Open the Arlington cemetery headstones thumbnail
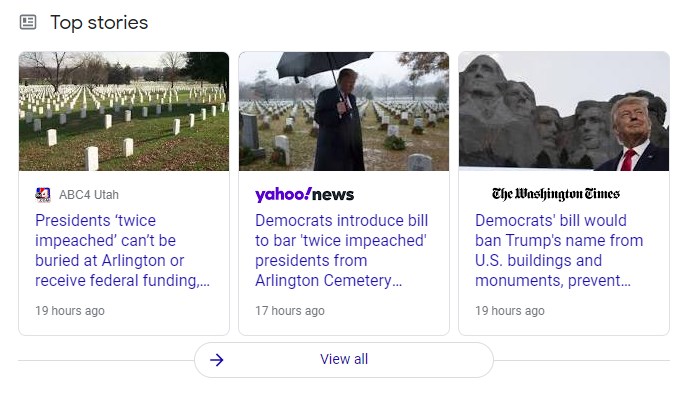Screen dimensions: 685x398 click(124, 111)
